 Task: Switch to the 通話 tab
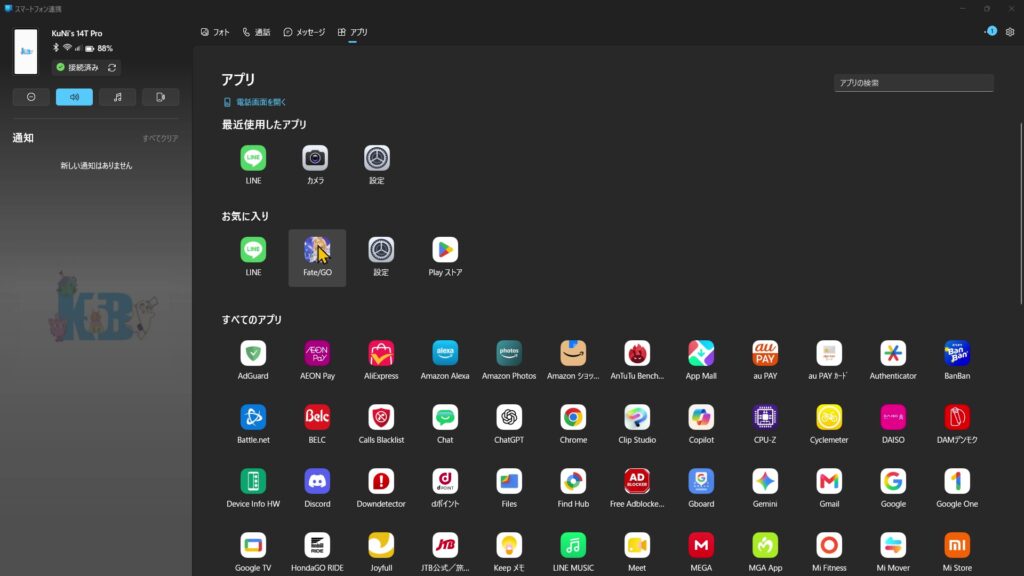coord(256,32)
